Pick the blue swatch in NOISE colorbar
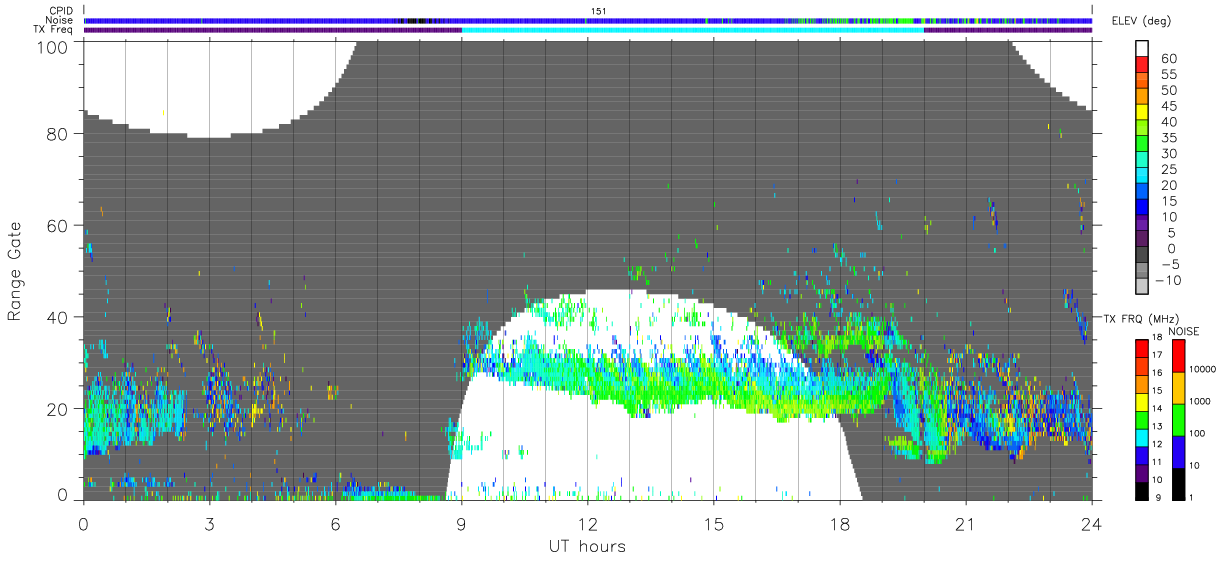 [x=1178, y=451]
